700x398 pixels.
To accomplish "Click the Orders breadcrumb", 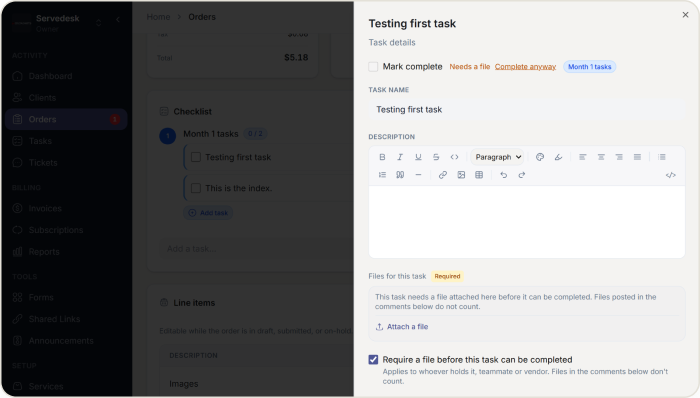I will tap(202, 17).
